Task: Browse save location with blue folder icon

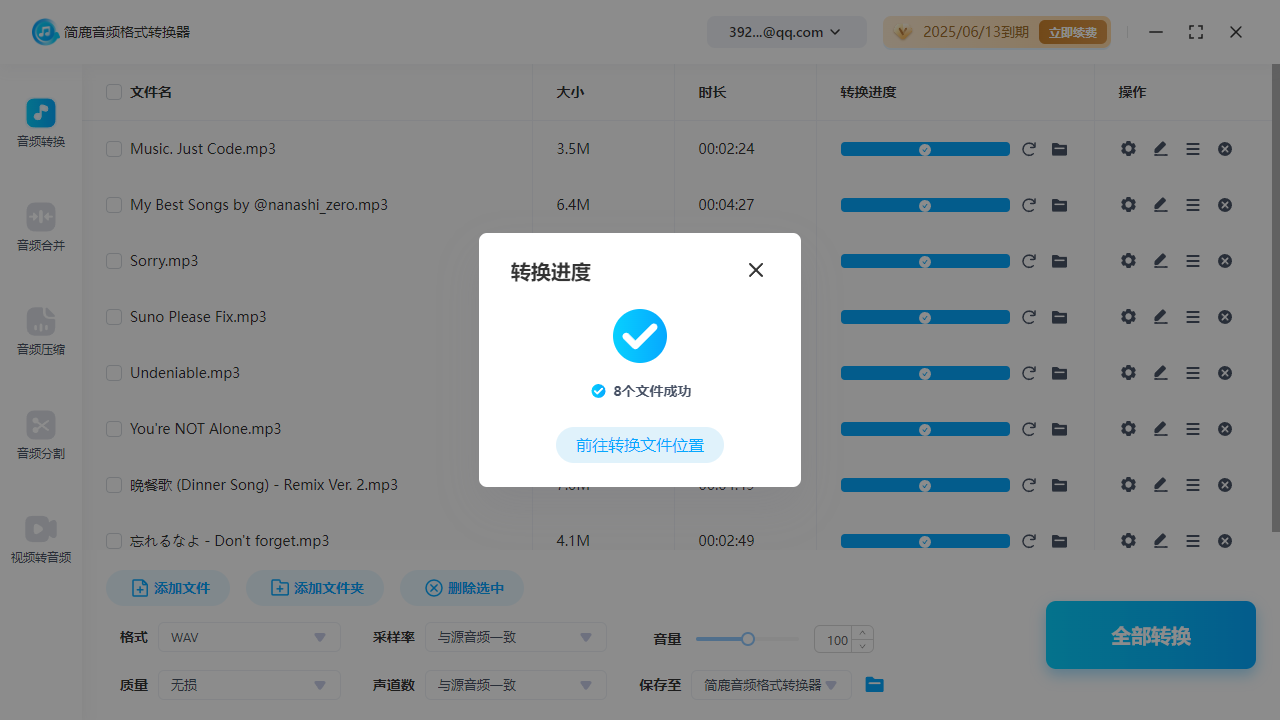Action: pyautogui.click(x=874, y=685)
